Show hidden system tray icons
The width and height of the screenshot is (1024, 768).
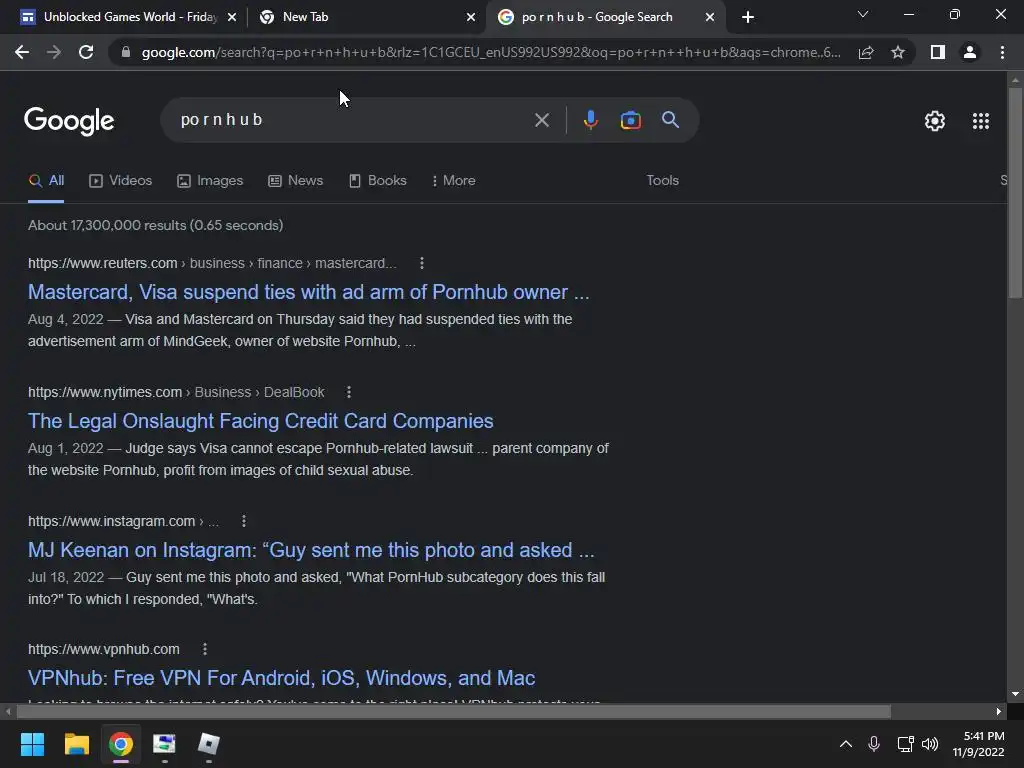click(845, 744)
